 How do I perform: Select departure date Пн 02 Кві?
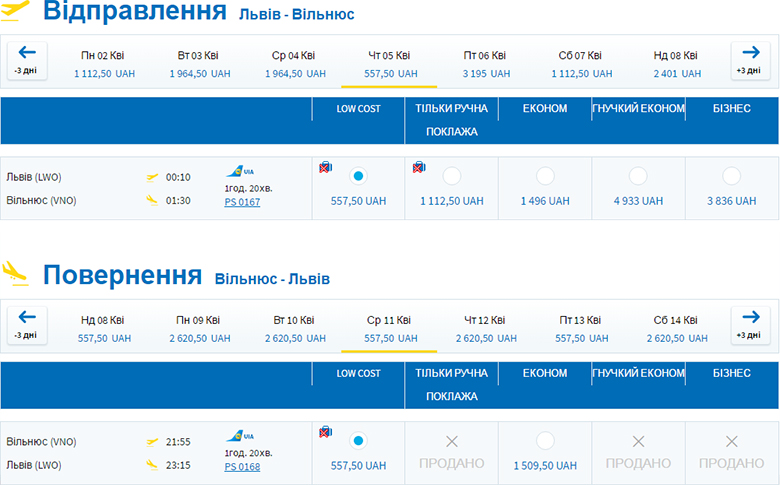[102, 63]
